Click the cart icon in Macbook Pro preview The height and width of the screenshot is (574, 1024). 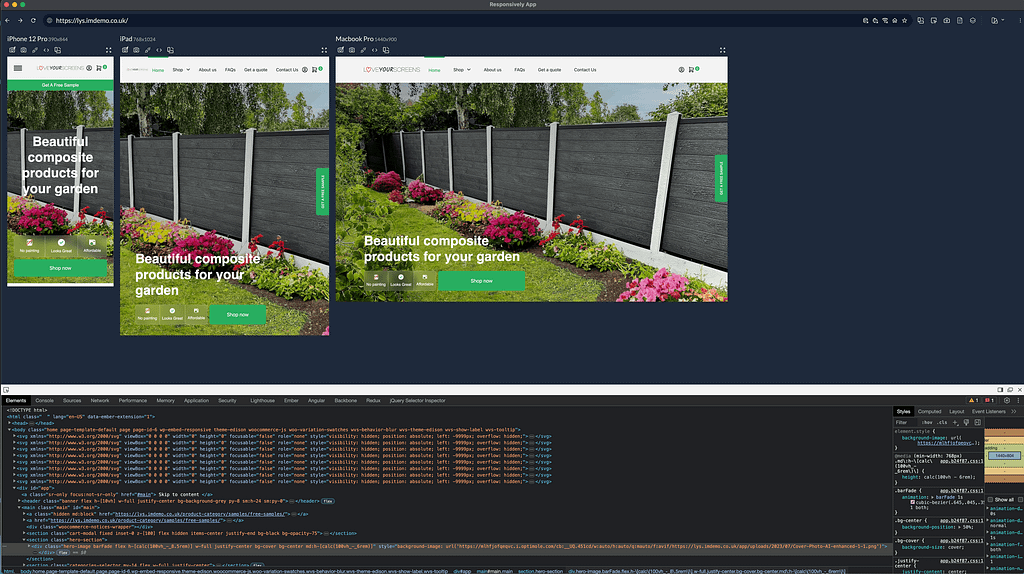[x=692, y=69]
